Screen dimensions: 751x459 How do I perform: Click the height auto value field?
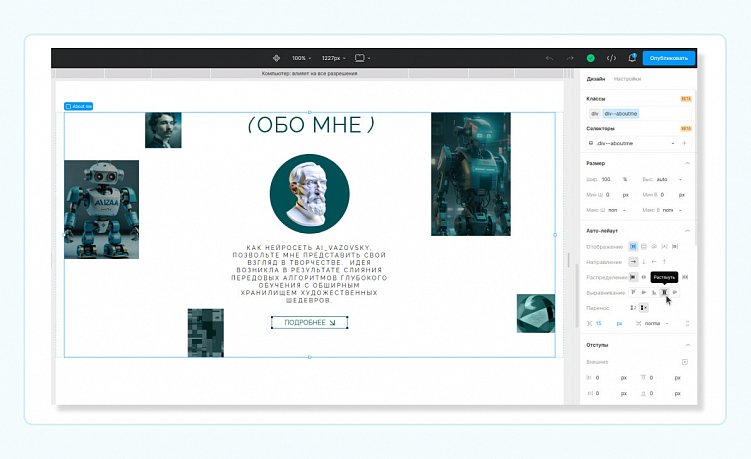[x=663, y=179]
